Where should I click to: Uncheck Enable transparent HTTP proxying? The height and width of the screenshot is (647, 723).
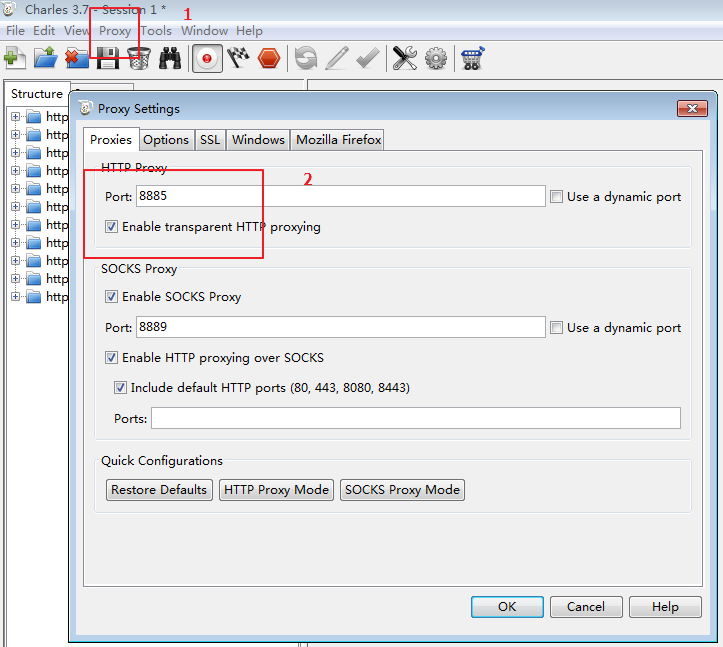pyautogui.click(x=111, y=227)
